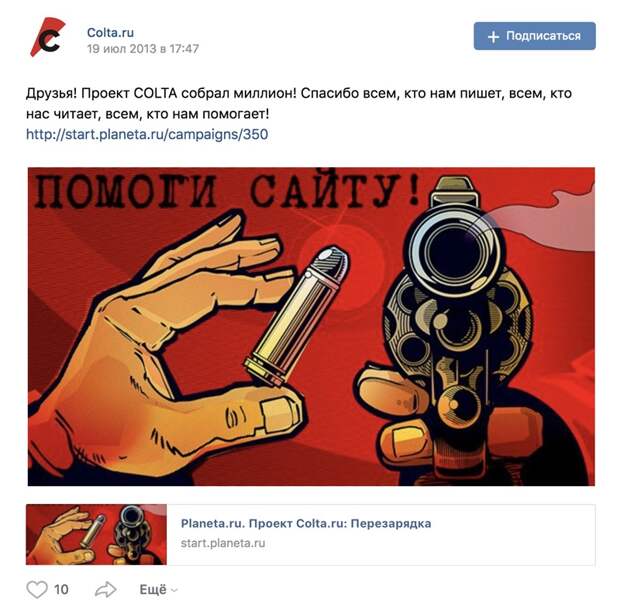Share the post via arrow icon

click(106, 589)
